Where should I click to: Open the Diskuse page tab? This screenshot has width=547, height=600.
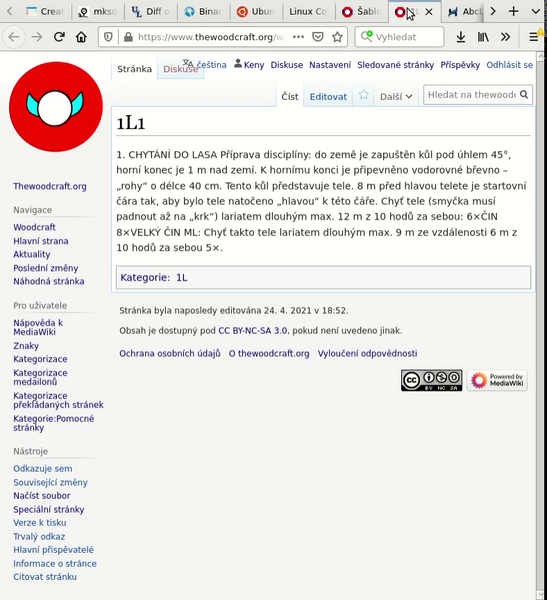(x=180, y=69)
